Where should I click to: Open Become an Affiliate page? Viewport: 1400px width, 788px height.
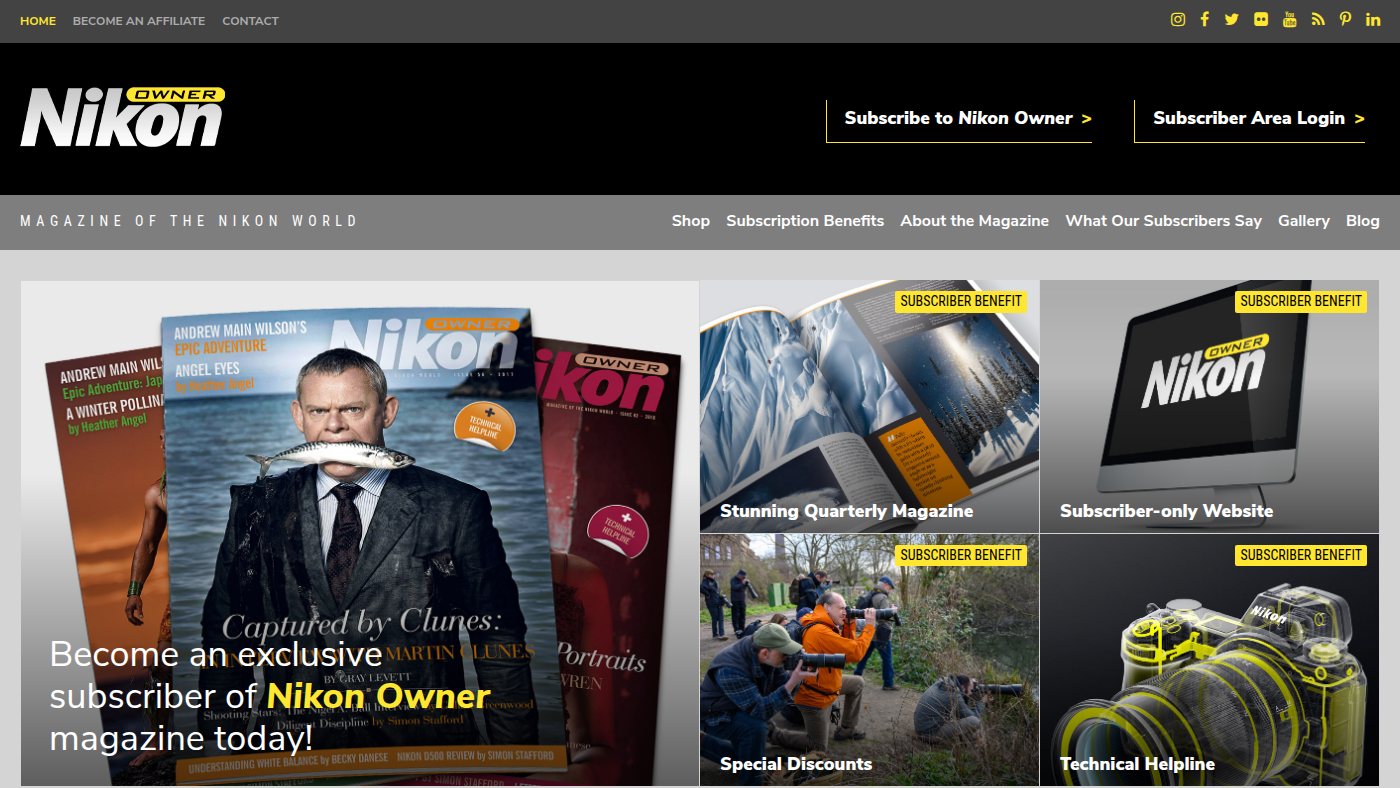pos(139,21)
